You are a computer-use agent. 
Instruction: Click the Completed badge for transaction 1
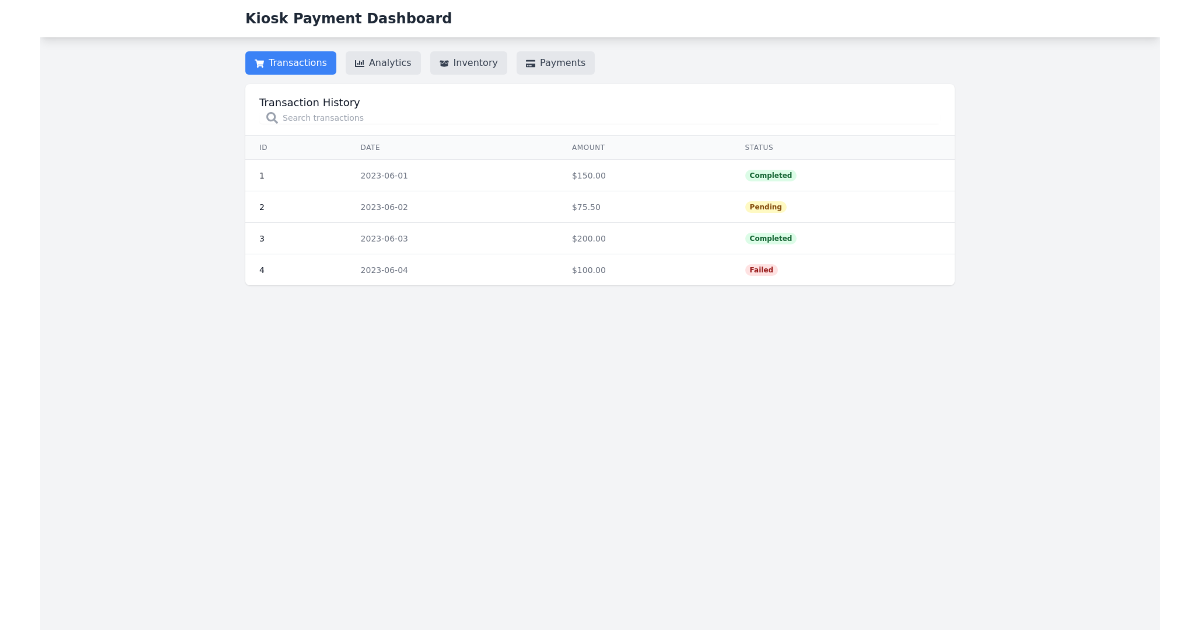coord(770,175)
